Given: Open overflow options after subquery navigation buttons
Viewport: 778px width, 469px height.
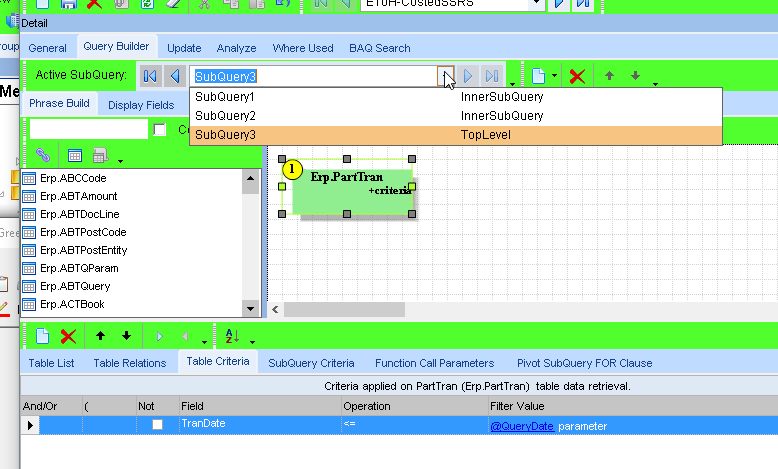Looking at the screenshot, I should click(x=513, y=84).
